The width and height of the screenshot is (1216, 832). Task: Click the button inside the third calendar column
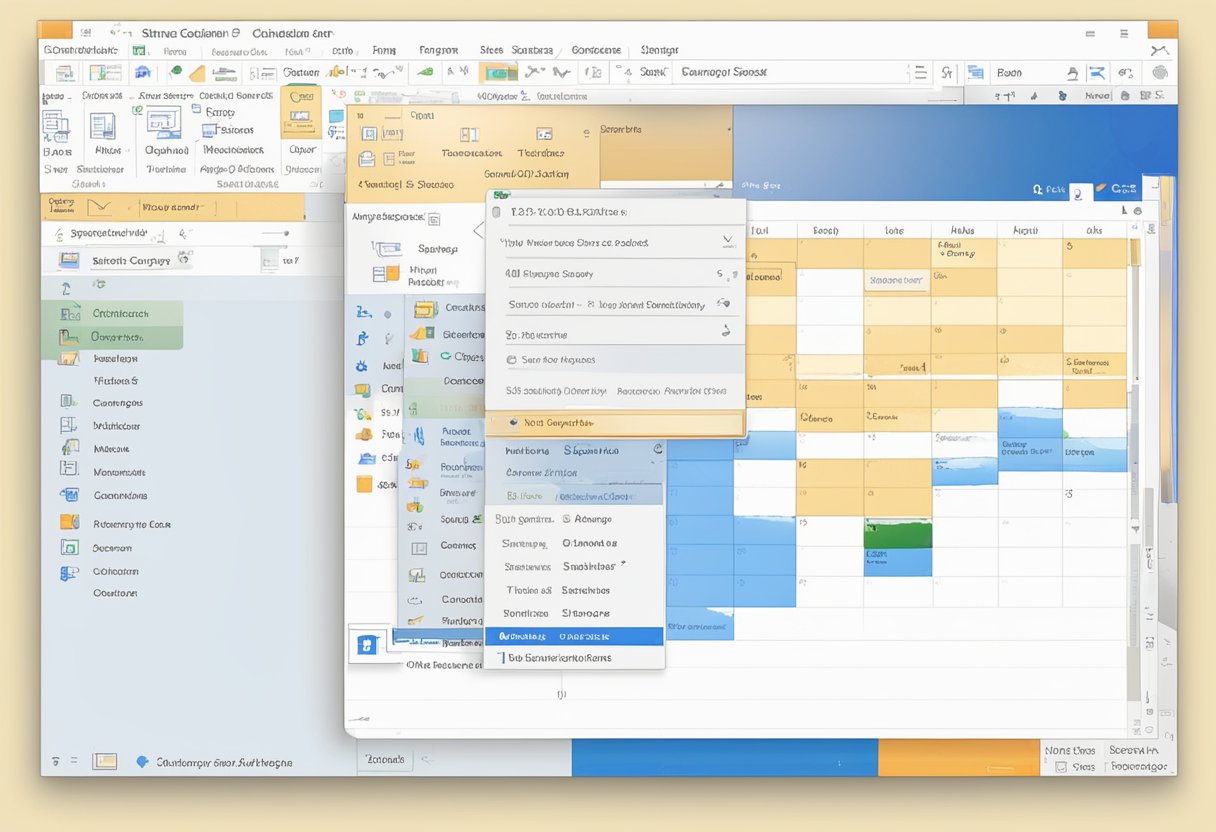[895, 281]
